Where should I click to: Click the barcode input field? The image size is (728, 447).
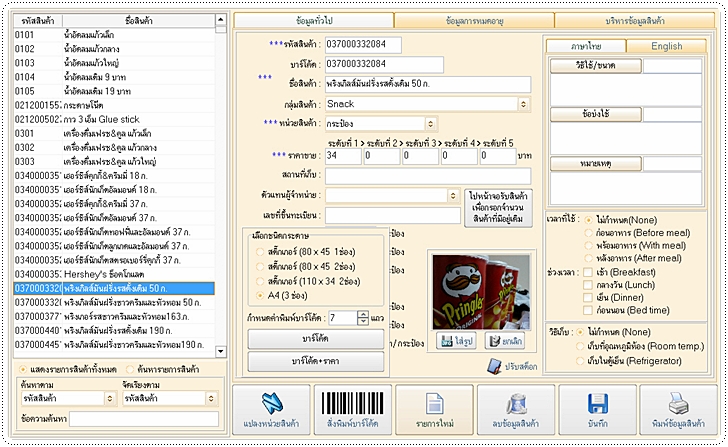click(384, 65)
